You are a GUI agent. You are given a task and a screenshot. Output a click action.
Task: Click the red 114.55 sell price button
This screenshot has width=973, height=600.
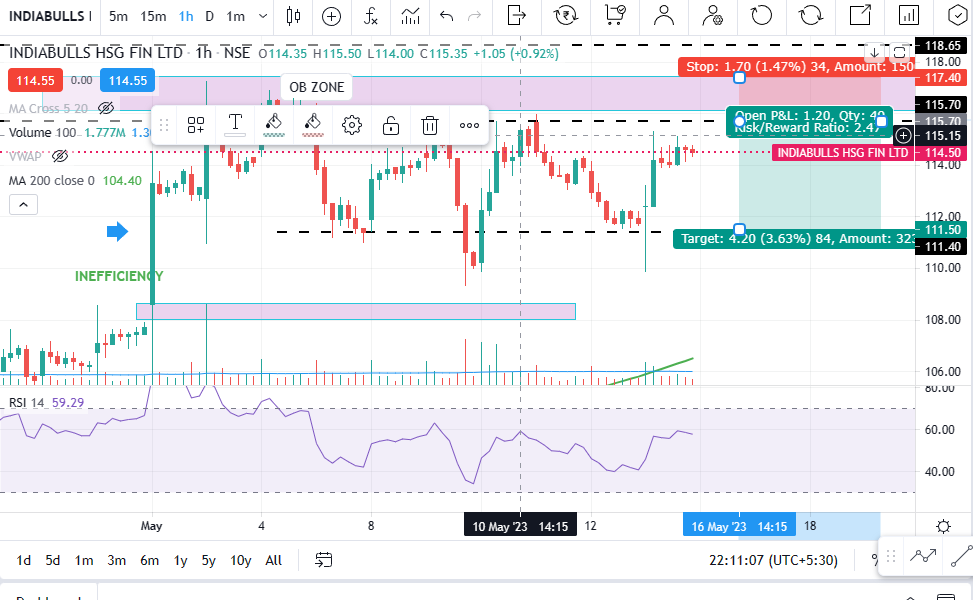point(35,81)
